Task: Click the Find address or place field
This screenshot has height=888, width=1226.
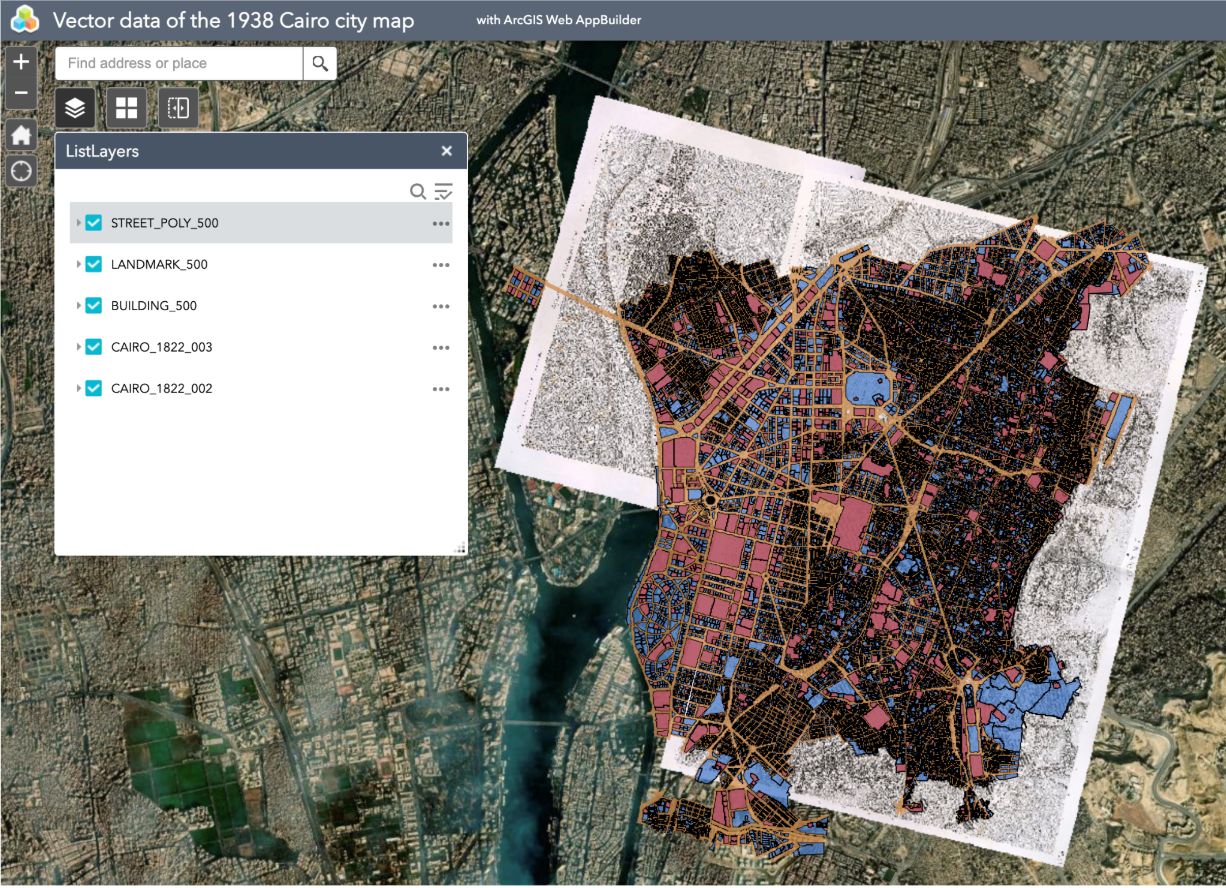Action: (180, 63)
